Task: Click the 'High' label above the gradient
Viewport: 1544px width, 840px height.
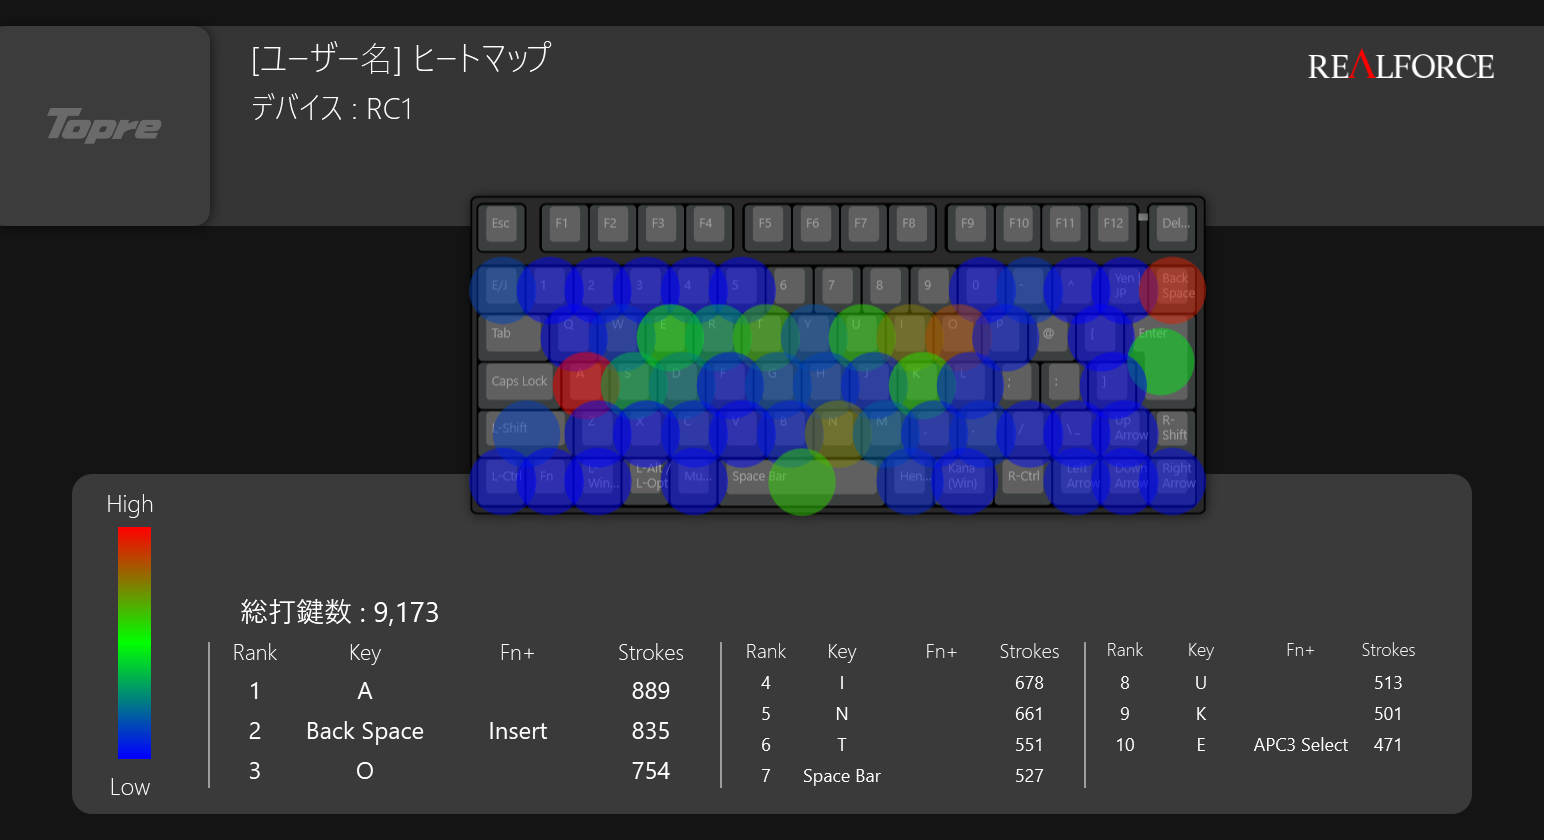Action: point(130,504)
